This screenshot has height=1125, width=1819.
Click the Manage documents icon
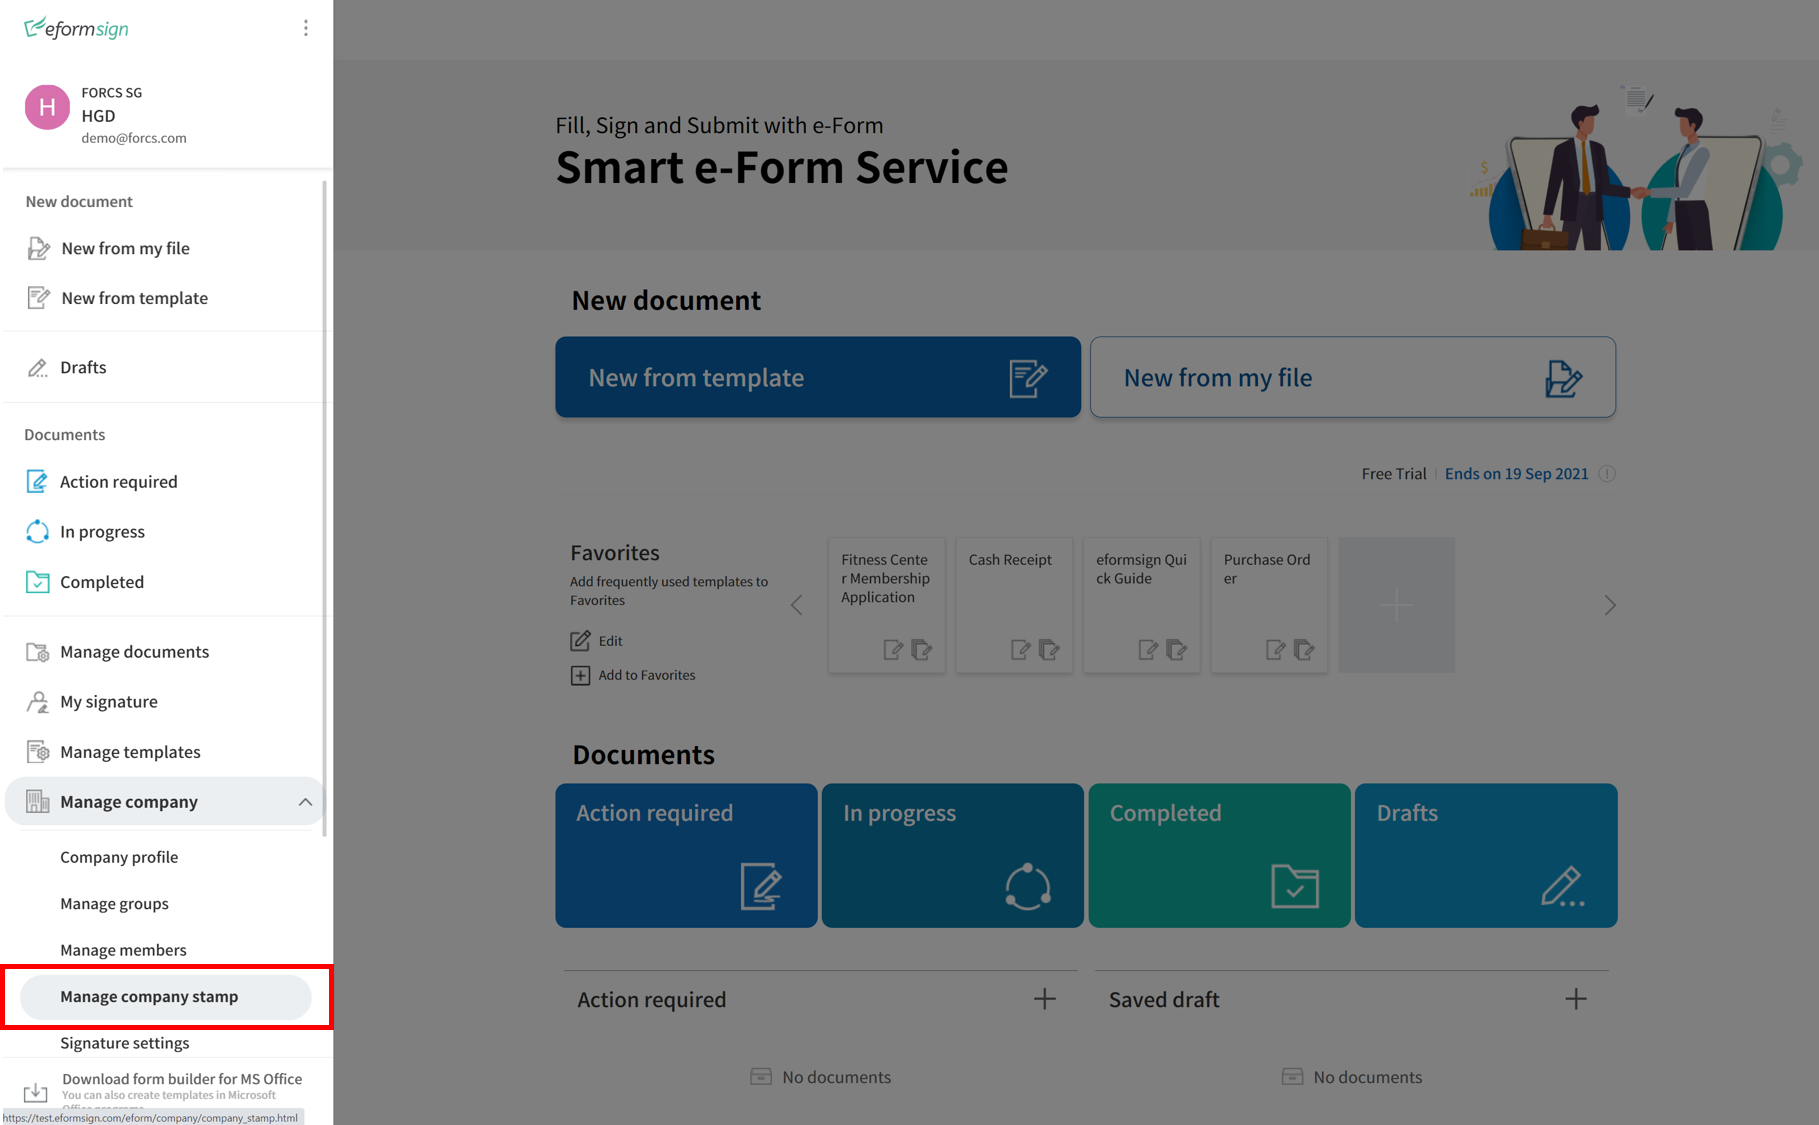click(x=37, y=652)
